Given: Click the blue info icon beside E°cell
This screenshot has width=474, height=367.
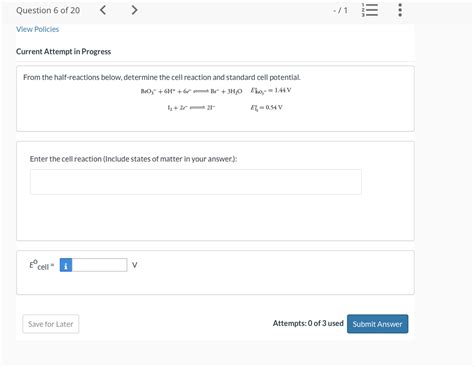Looking at the screenshot, I should pyautogui.click(x=66, y=265).
